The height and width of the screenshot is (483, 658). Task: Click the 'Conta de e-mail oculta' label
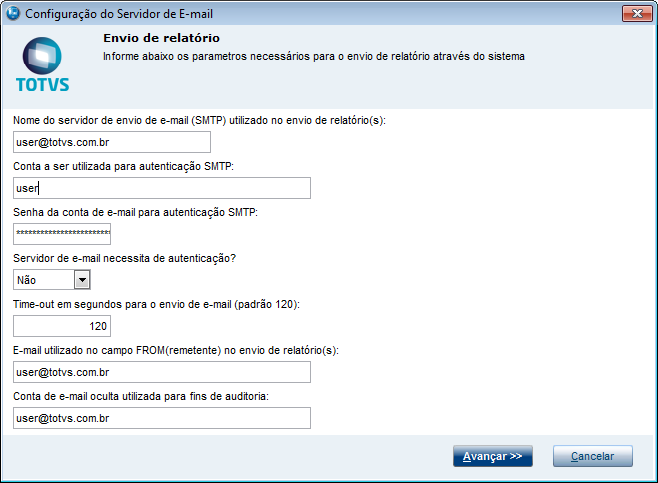pos(142,396)
